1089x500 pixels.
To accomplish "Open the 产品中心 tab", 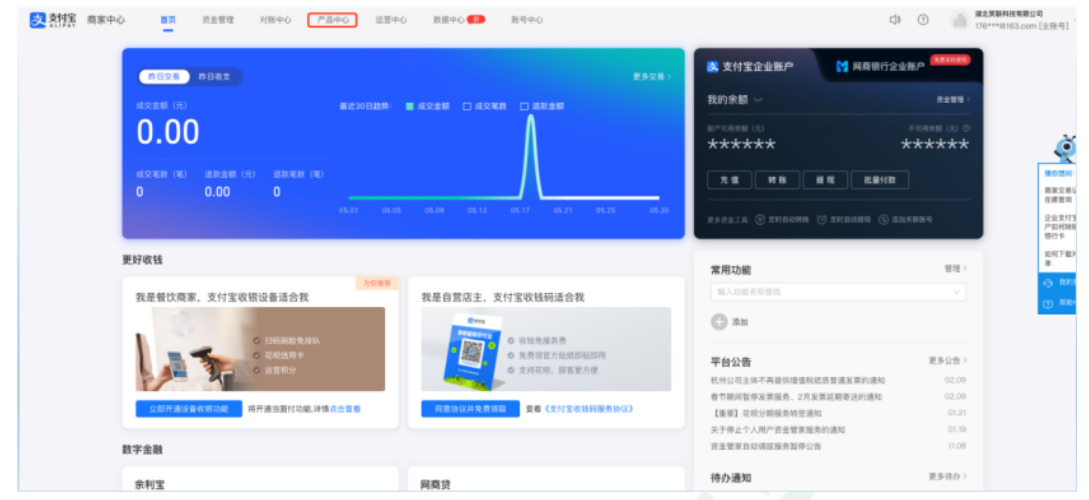I will pos(333,20).
